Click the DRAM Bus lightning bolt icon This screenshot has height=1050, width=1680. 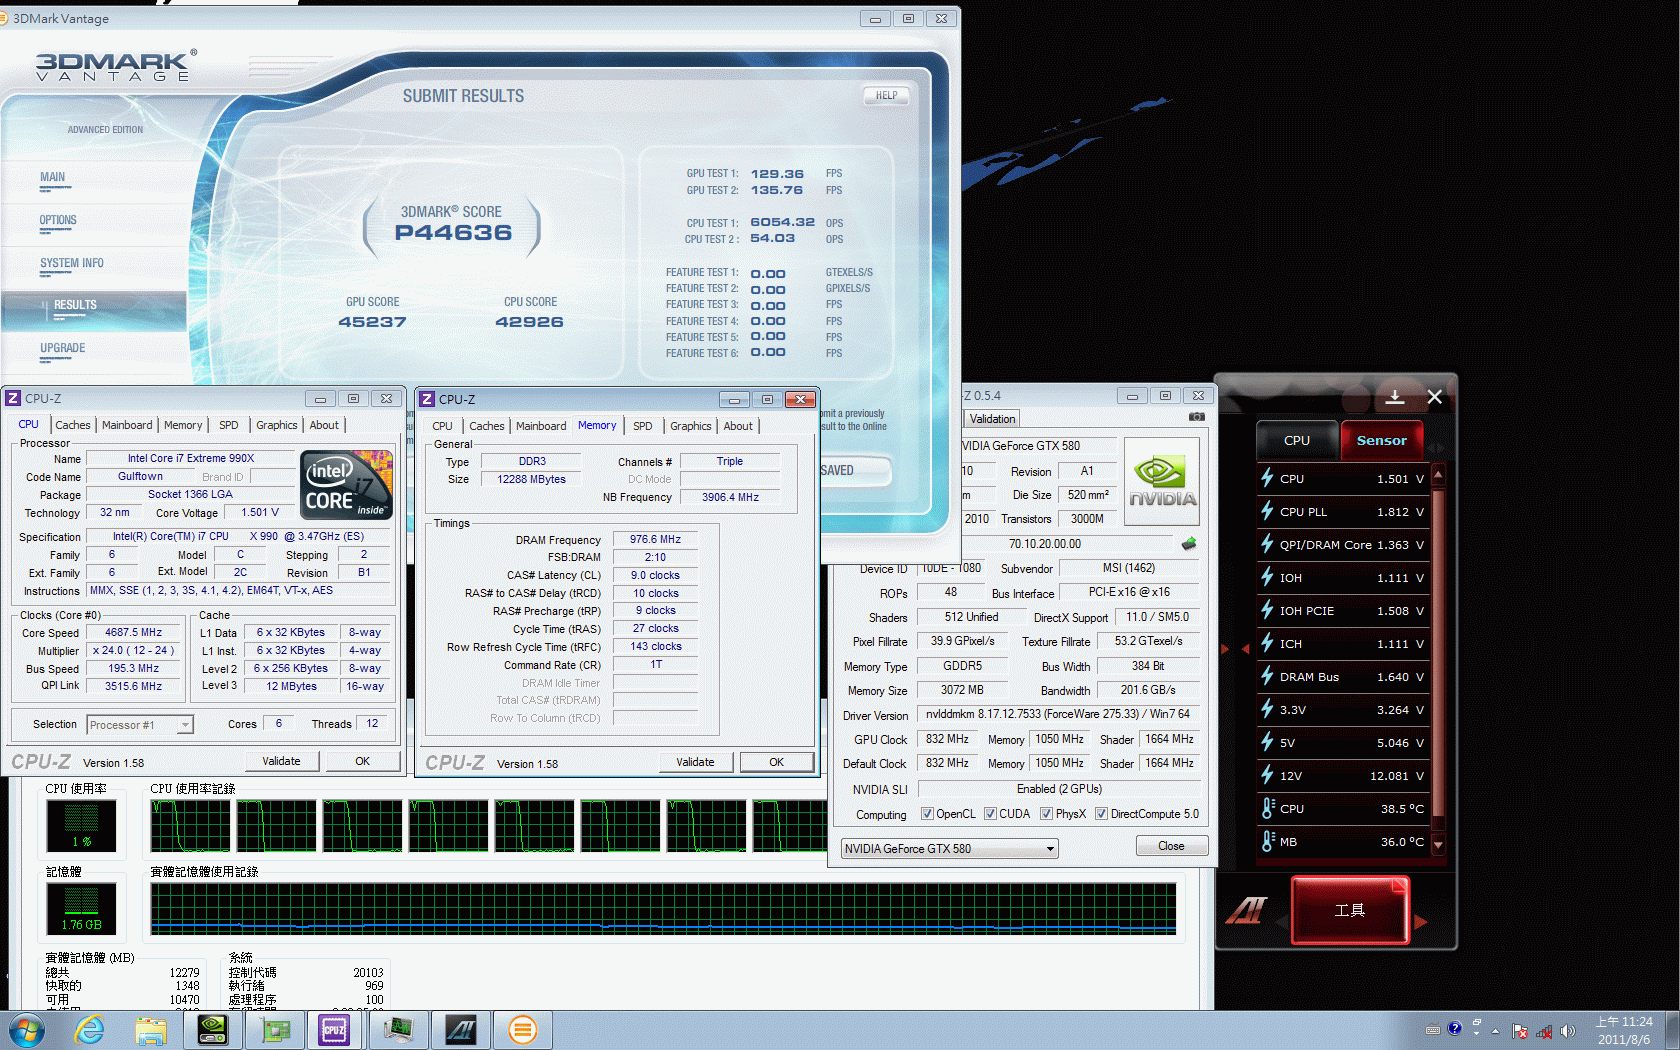pyautogui.click(x=1267, y=676)
